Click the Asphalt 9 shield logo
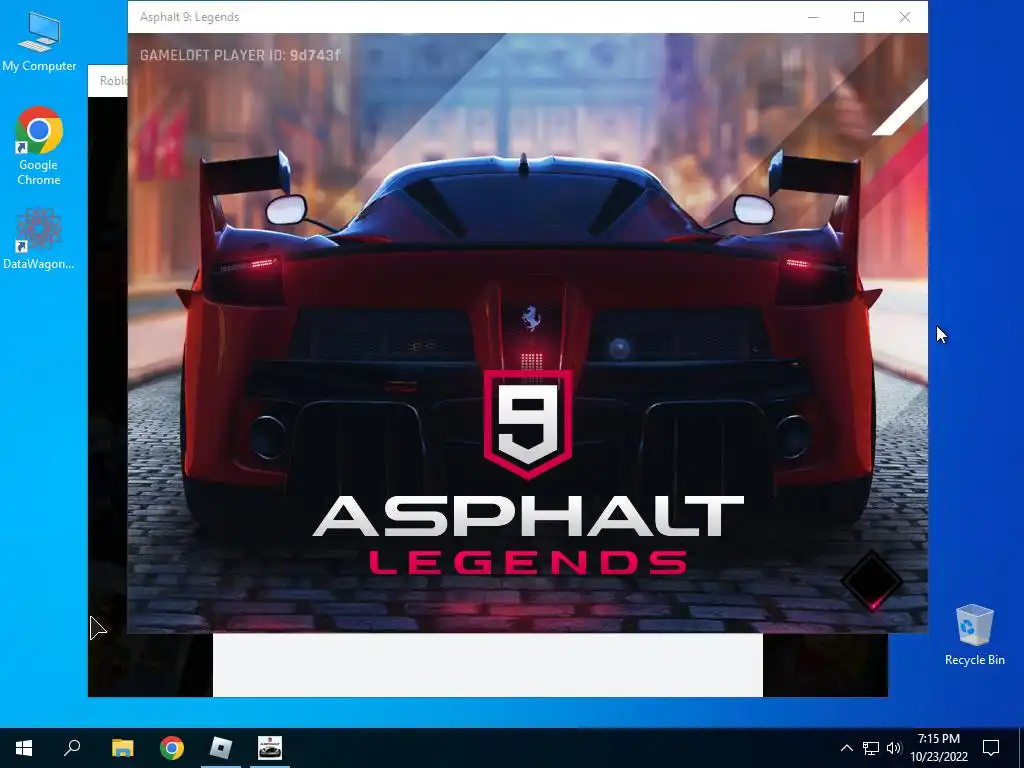Viewport: 1024px width, 768px height. [x=528, y=424]
